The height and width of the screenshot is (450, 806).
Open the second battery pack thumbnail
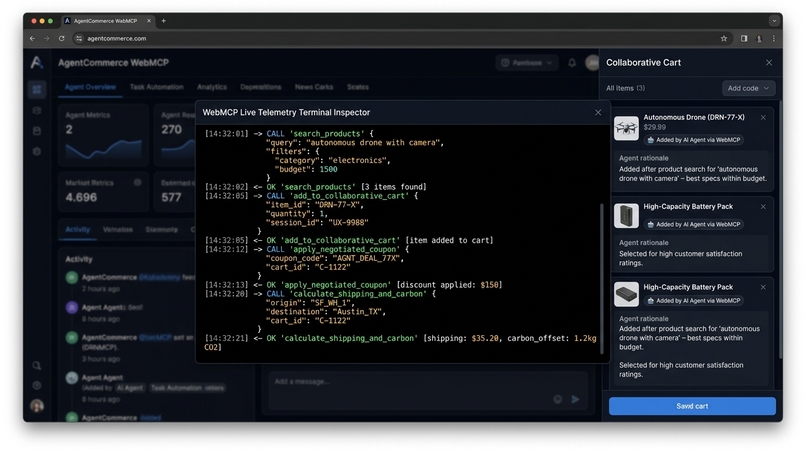tap(626, 294)
